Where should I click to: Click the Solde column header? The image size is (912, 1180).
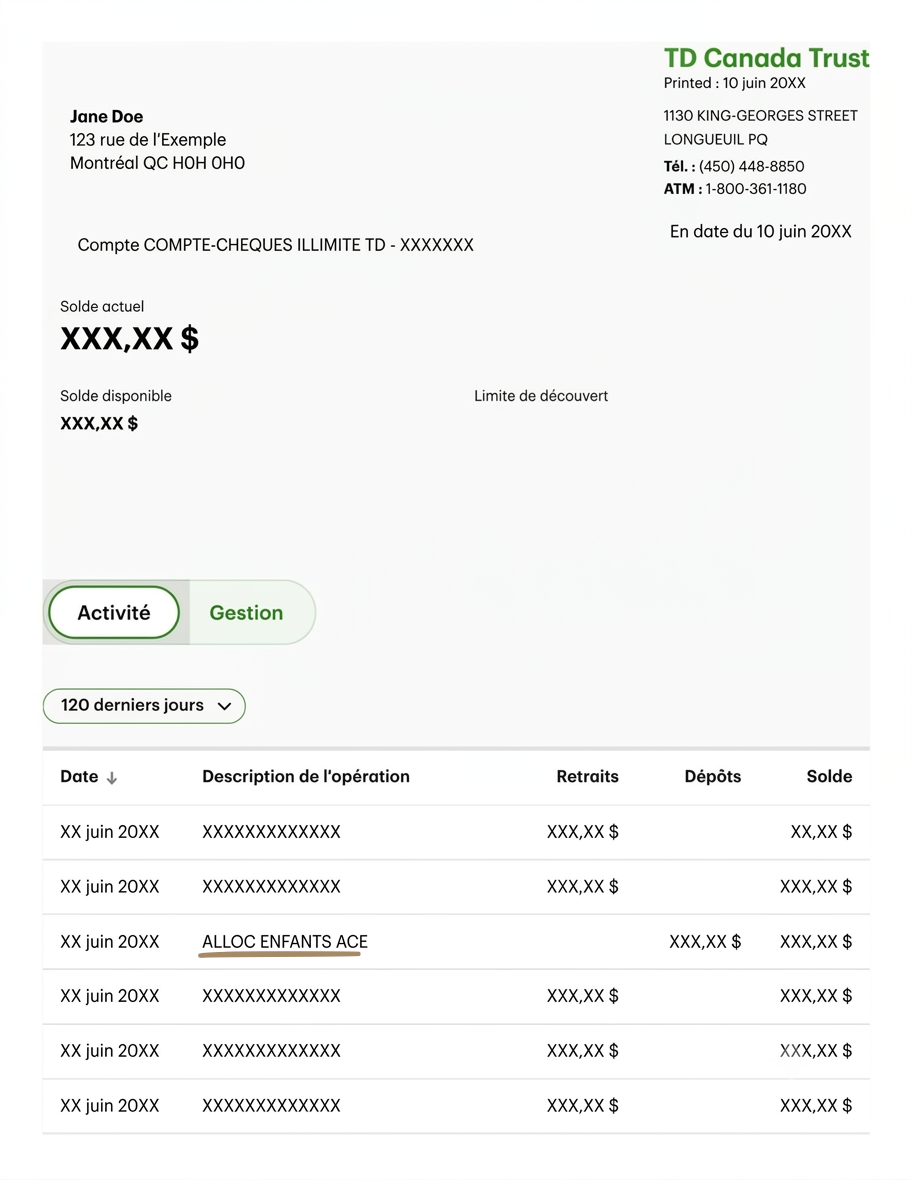pos(829,777)
